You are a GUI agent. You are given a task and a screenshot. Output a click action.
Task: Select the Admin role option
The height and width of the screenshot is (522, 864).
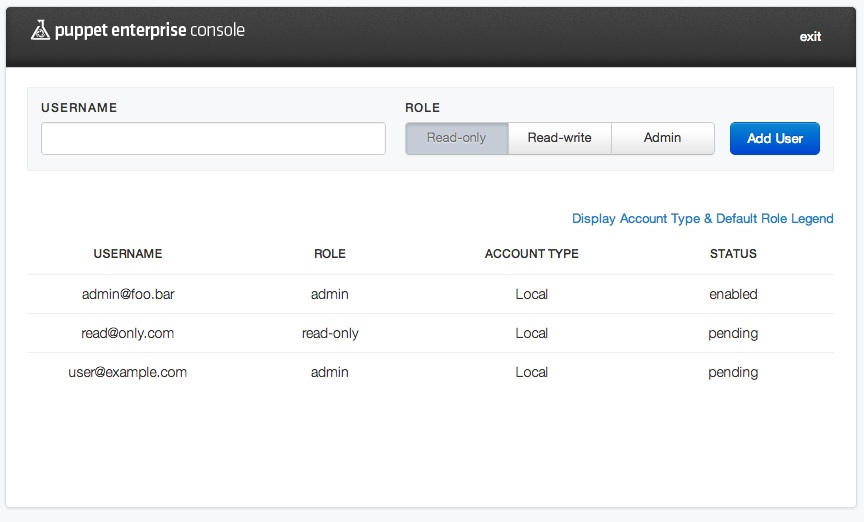coord(662,138)
